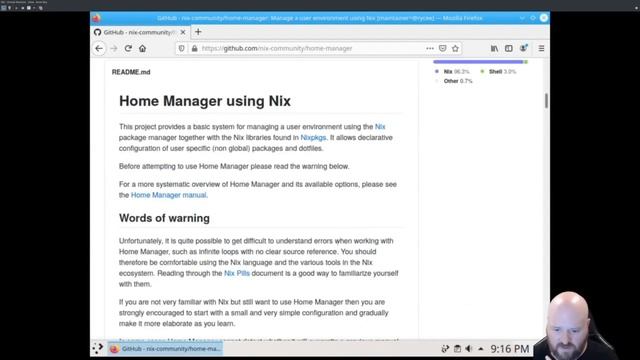Click the Shell language percentage entry
The image size is (640, 360).
pos(498,71)
